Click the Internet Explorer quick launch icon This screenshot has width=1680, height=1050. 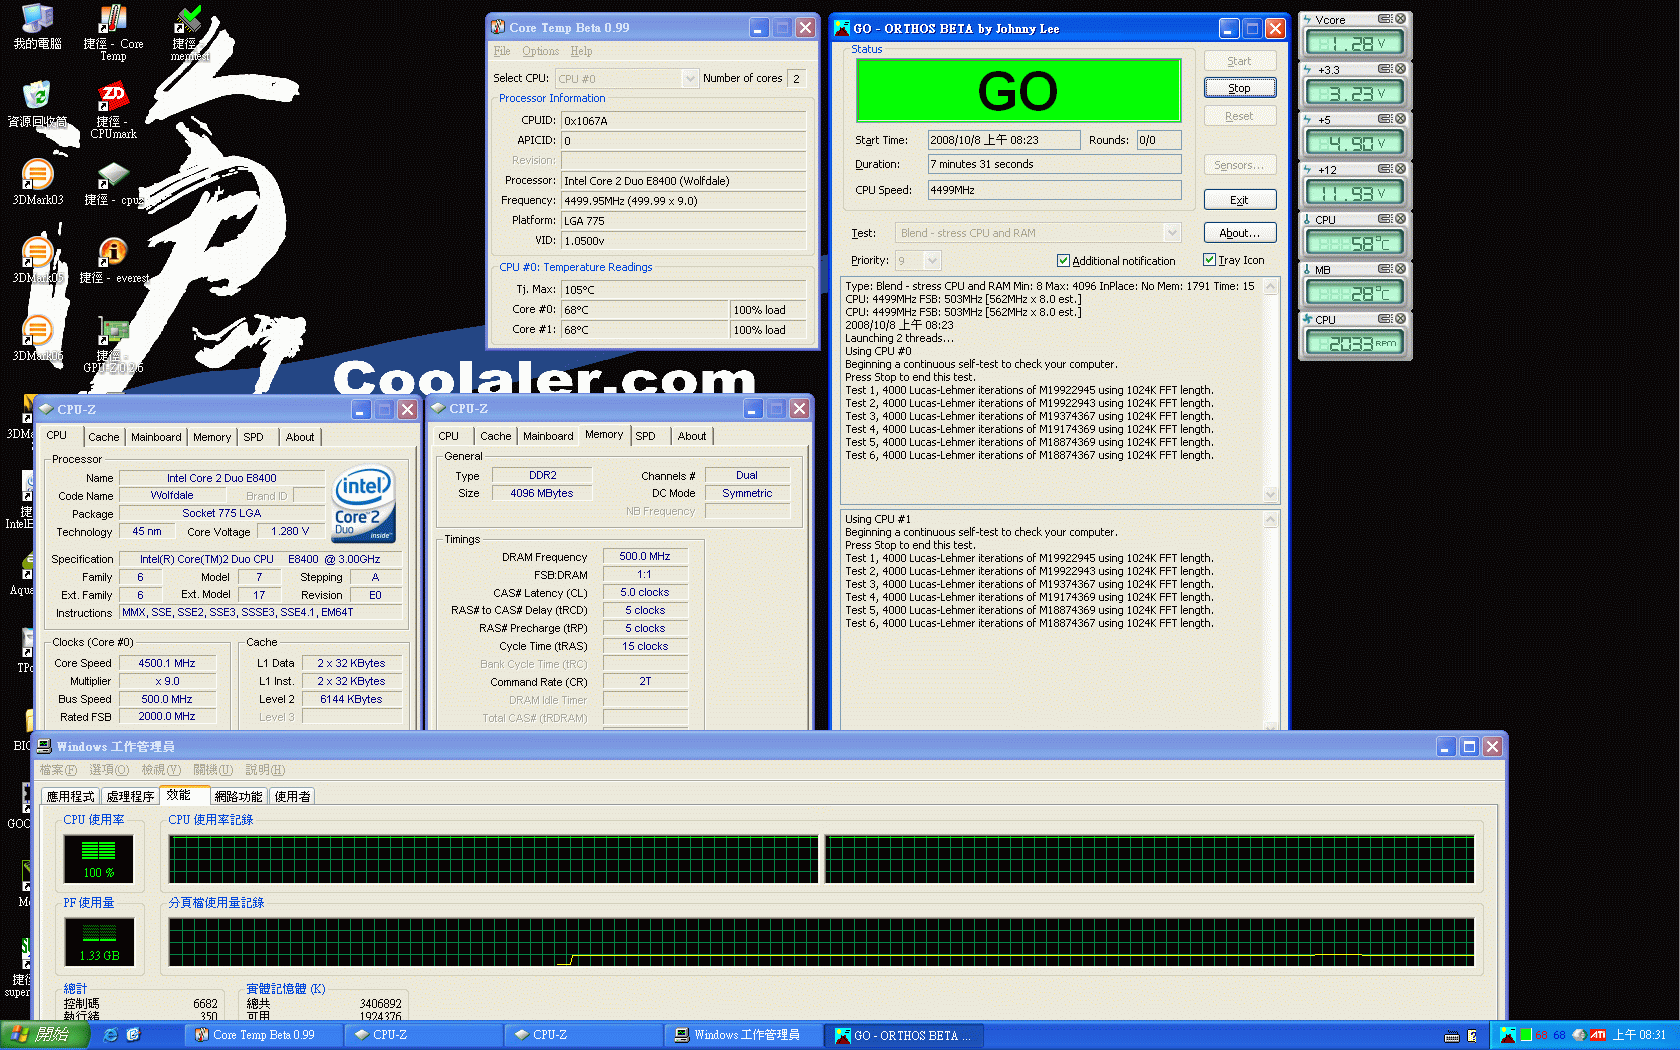pos(111,1035)
